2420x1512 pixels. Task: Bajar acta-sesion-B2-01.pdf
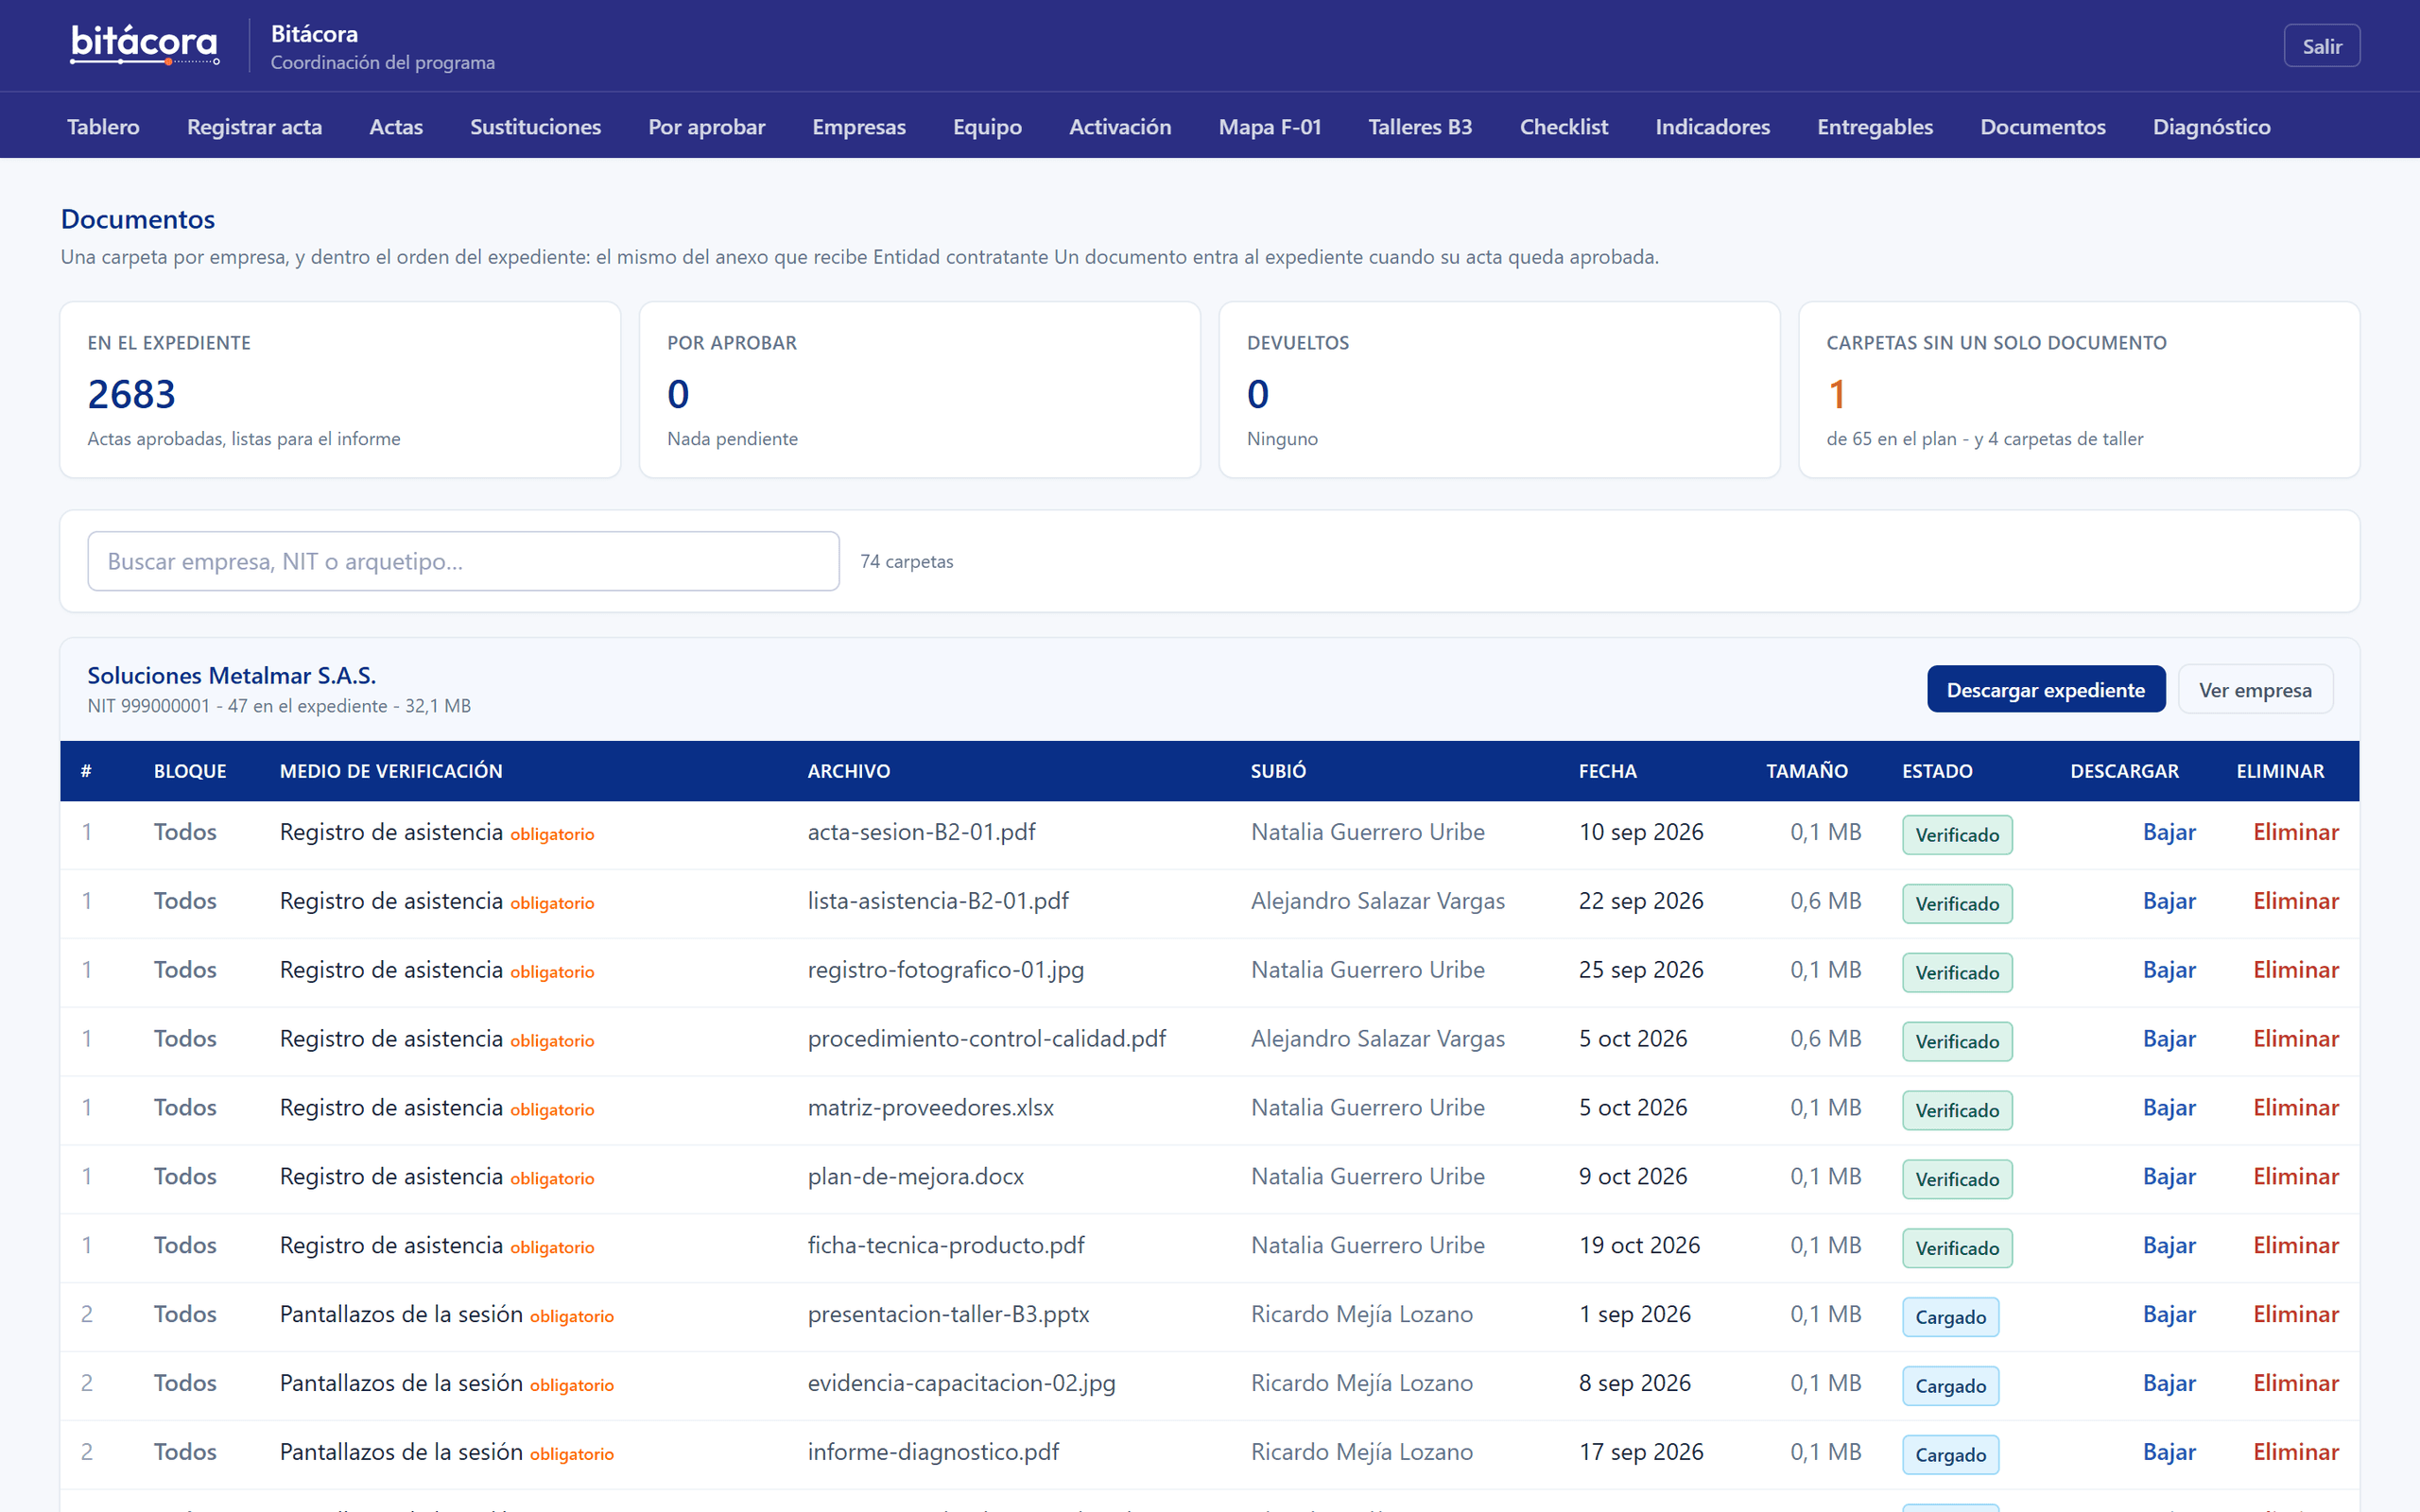[2169, 832]
